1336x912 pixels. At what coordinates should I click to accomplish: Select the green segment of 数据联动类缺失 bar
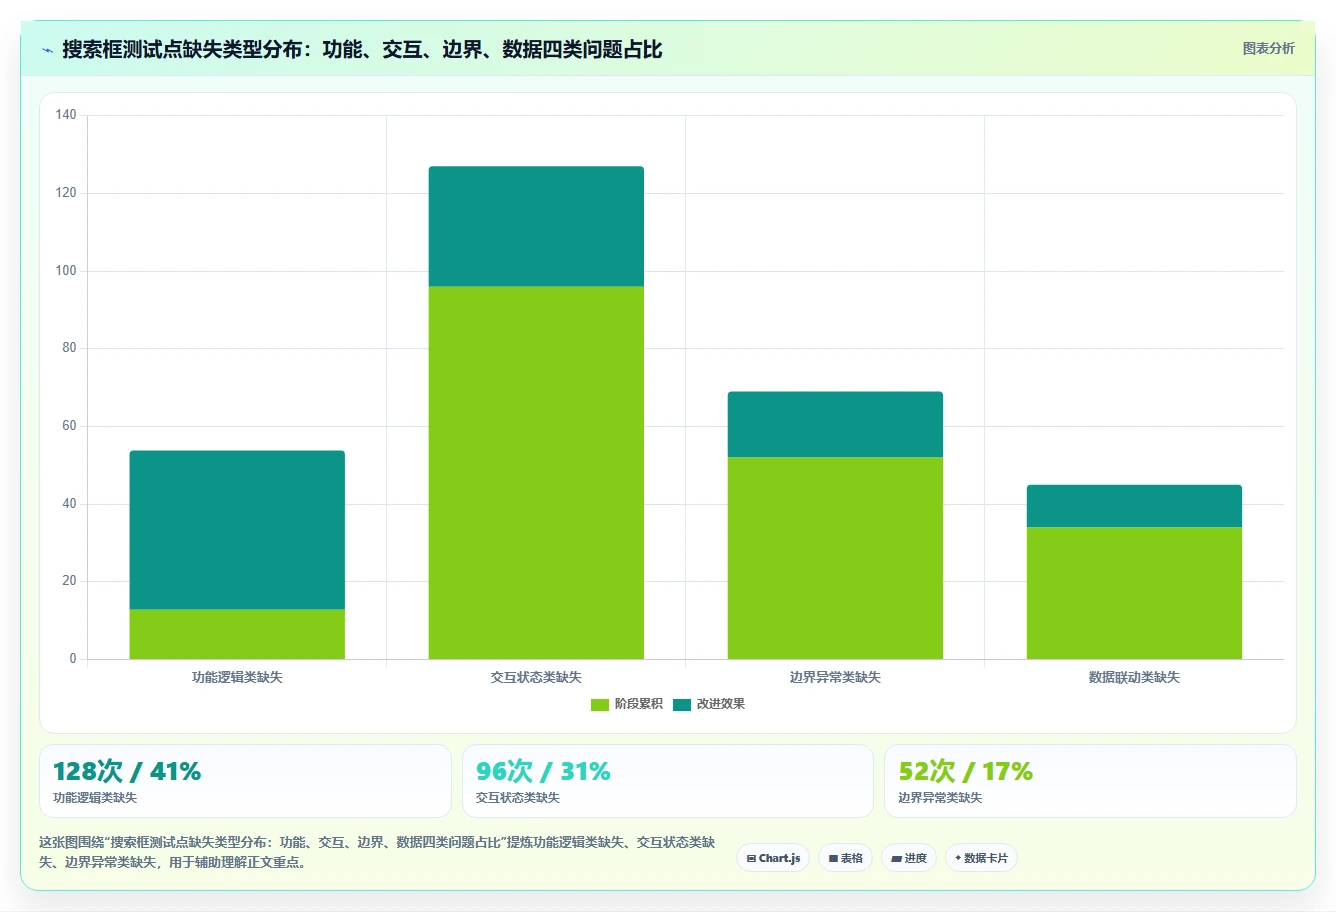pos(1134,593)
